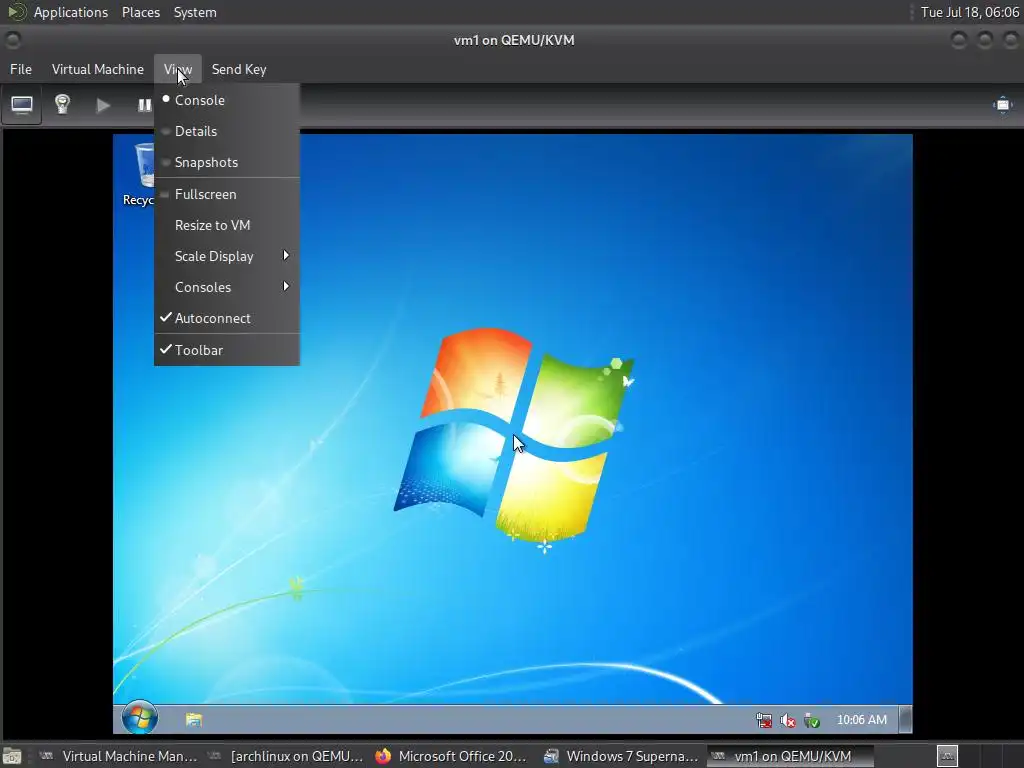Click guest network status tray icon
Image resolution: width=1024 pixels, height=768 pixels.
pos(763,720)
